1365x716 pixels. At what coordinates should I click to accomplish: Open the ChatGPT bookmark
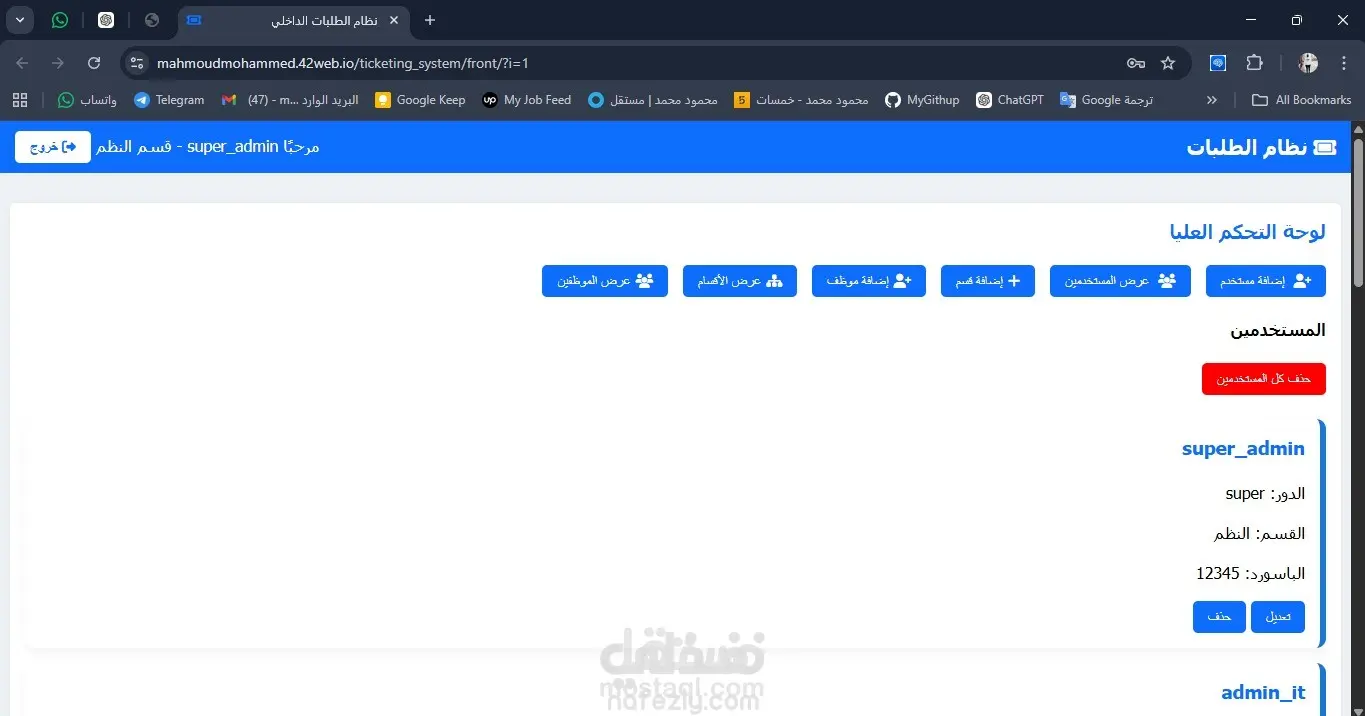1010,100
